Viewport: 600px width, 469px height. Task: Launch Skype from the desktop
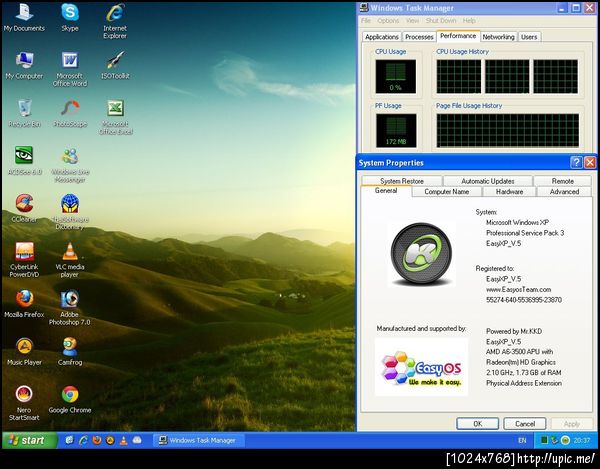click(70, 17)
